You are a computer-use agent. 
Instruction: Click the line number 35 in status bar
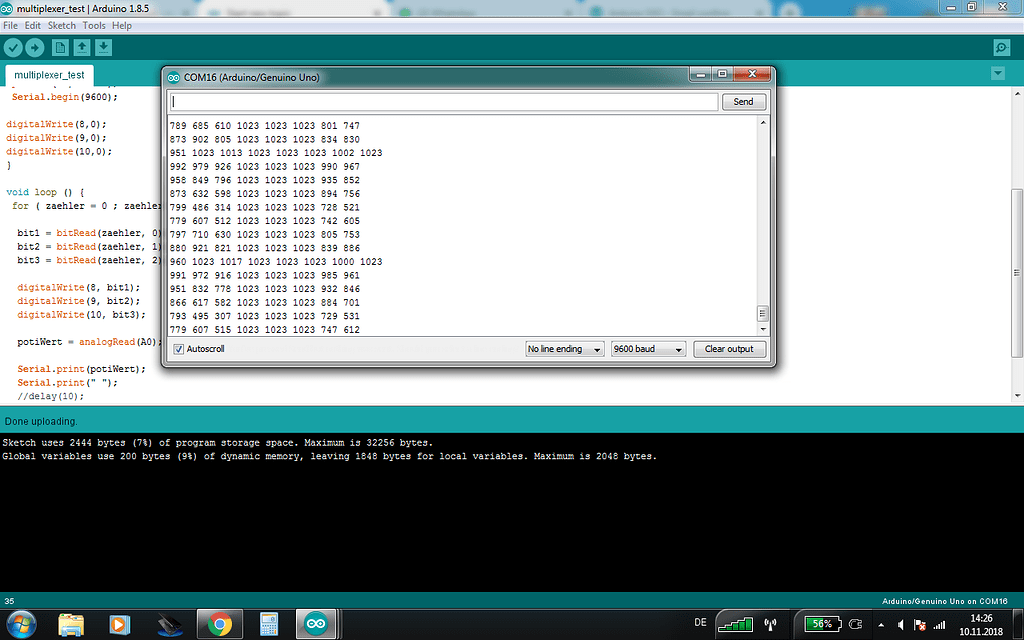tap(9, 601)
